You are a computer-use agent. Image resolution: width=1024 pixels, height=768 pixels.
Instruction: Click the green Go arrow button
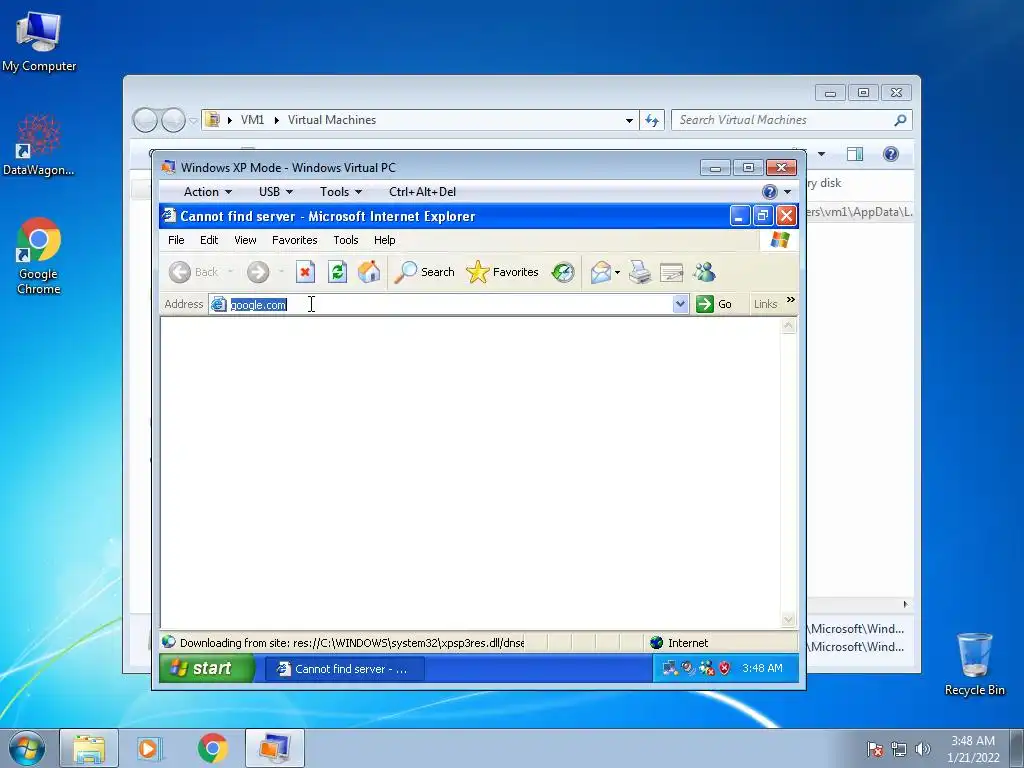point(714,304)
